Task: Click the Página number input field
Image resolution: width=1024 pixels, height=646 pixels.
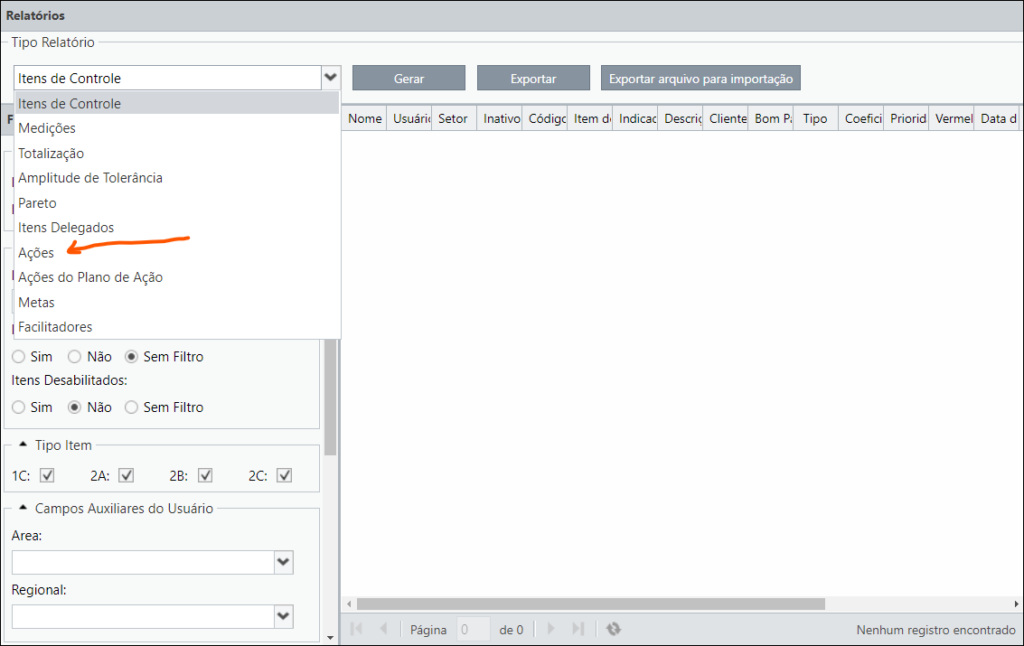Action: pyautogui.click(x=473, y=630)
